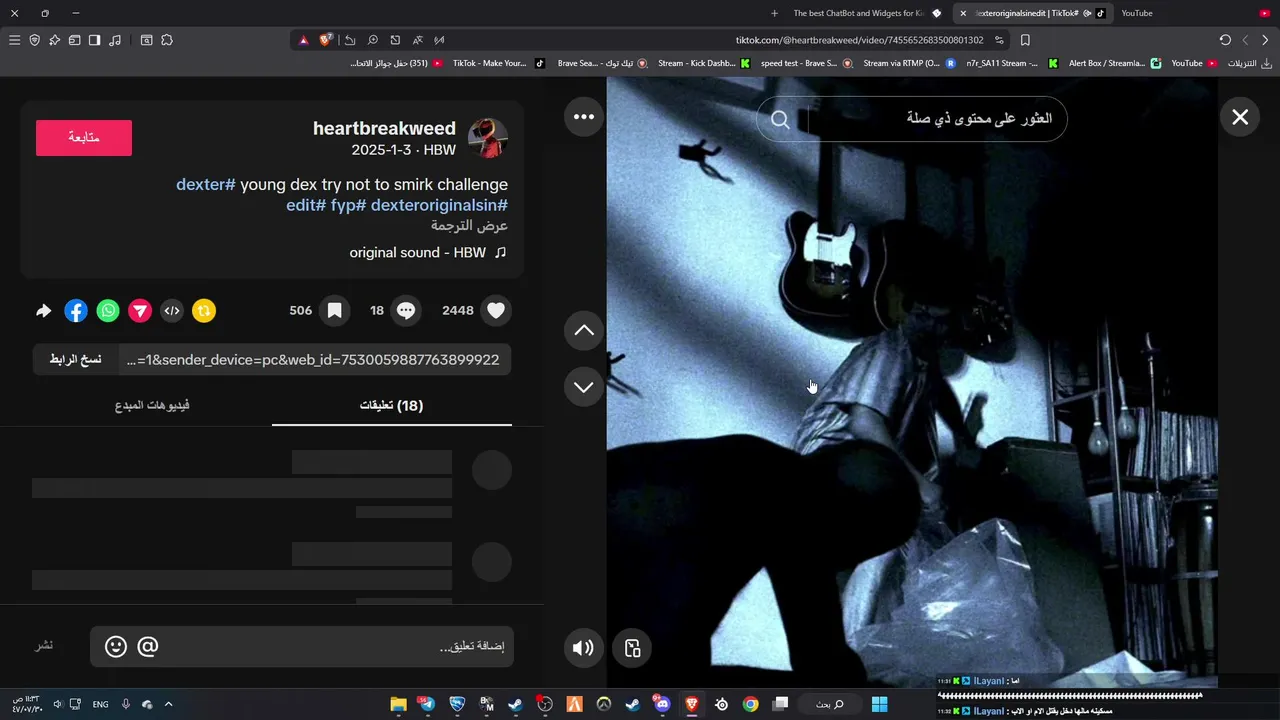Toggle the browser sidebar panel
This screenshot has height=720, width=1280.
[x=95, y=40]
